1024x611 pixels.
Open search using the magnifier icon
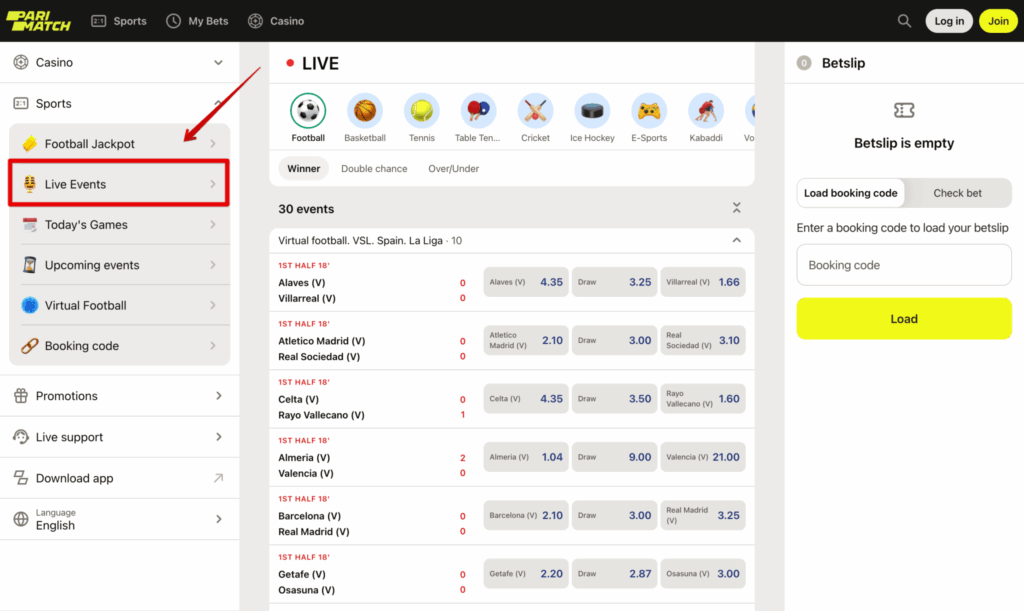pyautogui.click(x=904, y=20)
